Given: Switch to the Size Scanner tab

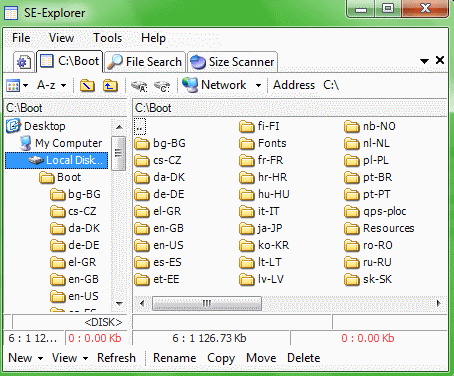Looking at the screenshot, I should coord(233,62).
